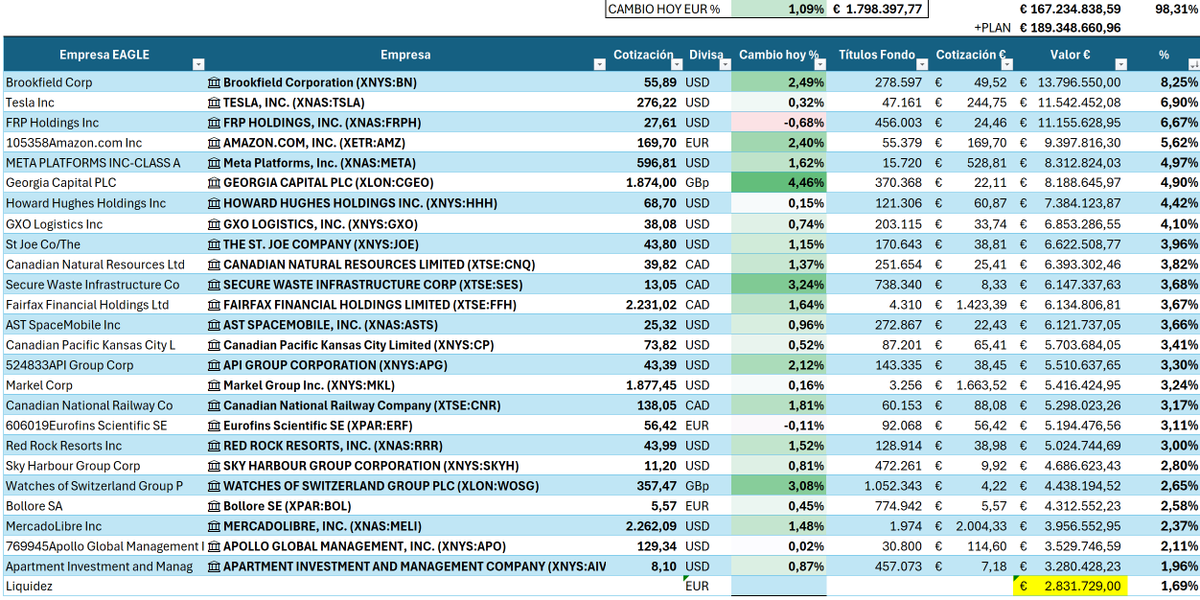The width and height of the screenshot is (1200, 600).
Task: Open the Valor € column filter dropdown
Action: click(x=1119, y=64)
